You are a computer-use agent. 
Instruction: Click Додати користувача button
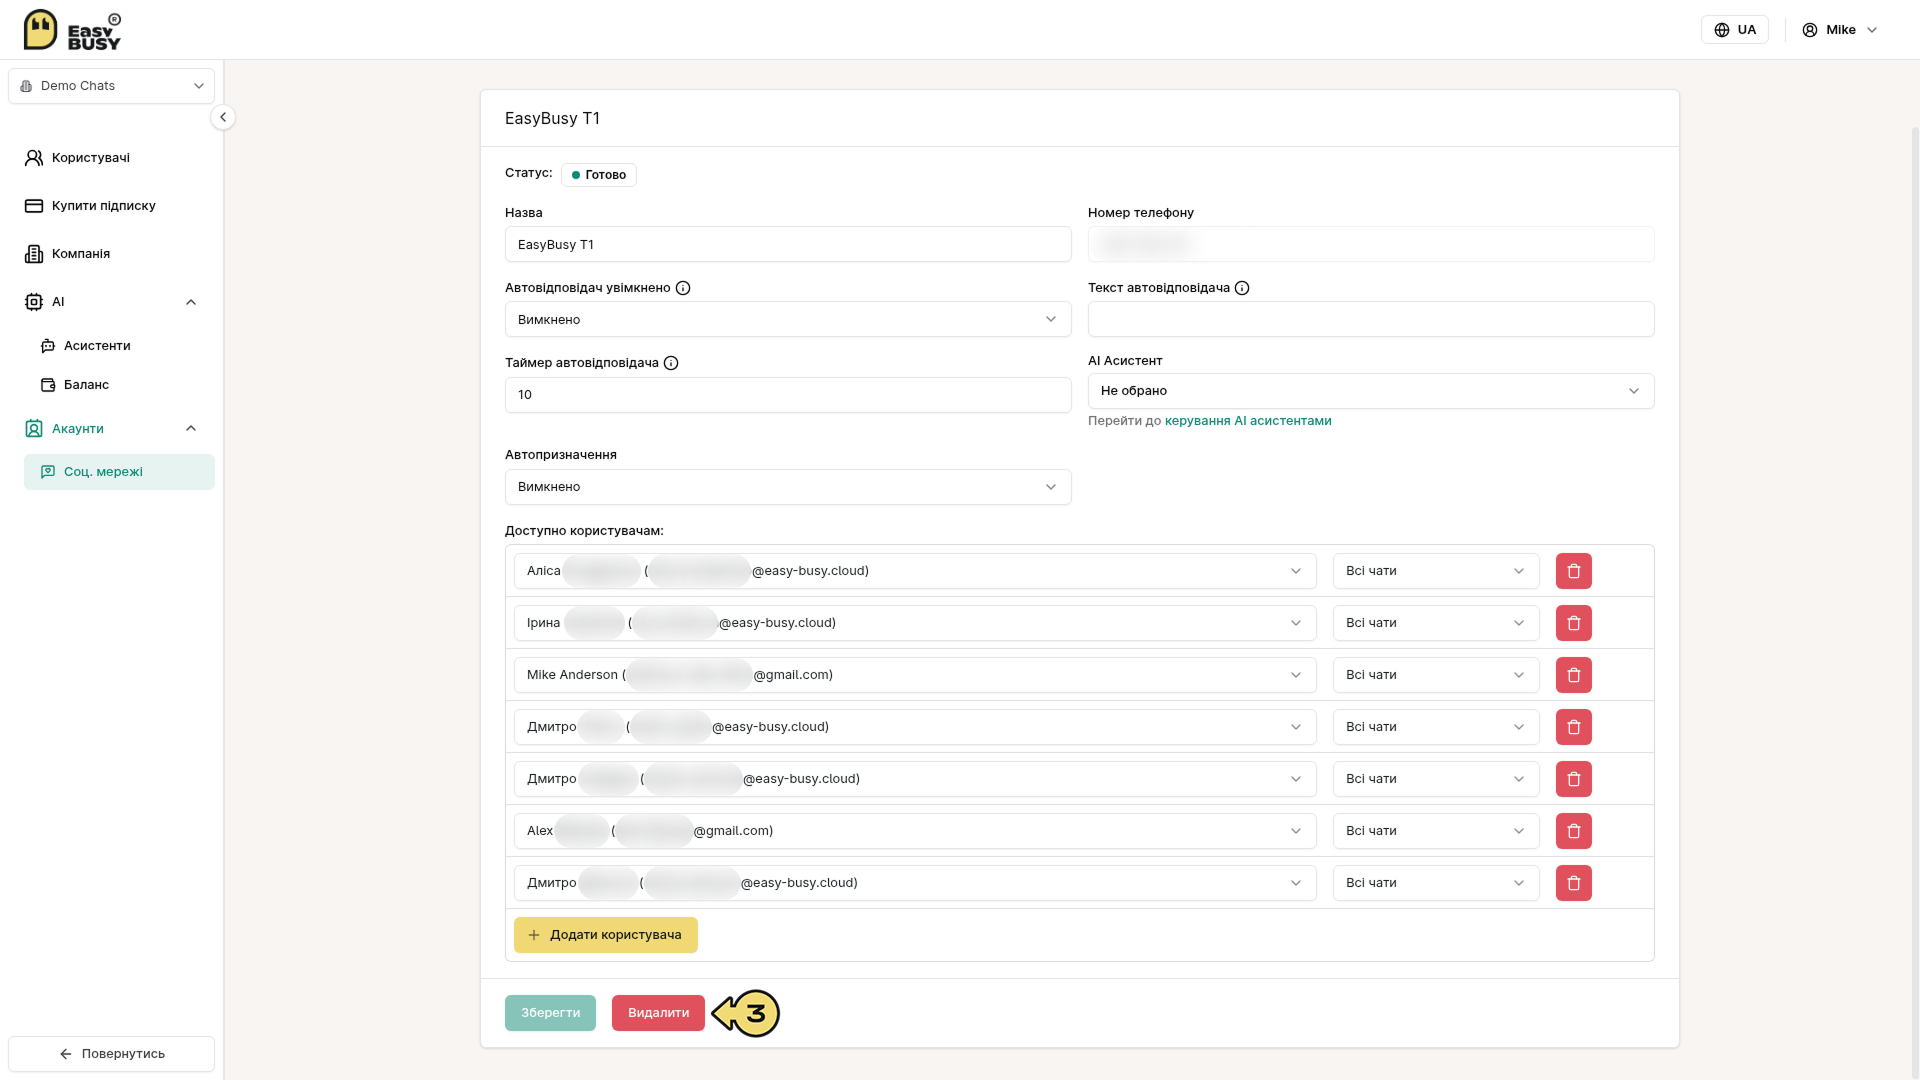(606, 935)
